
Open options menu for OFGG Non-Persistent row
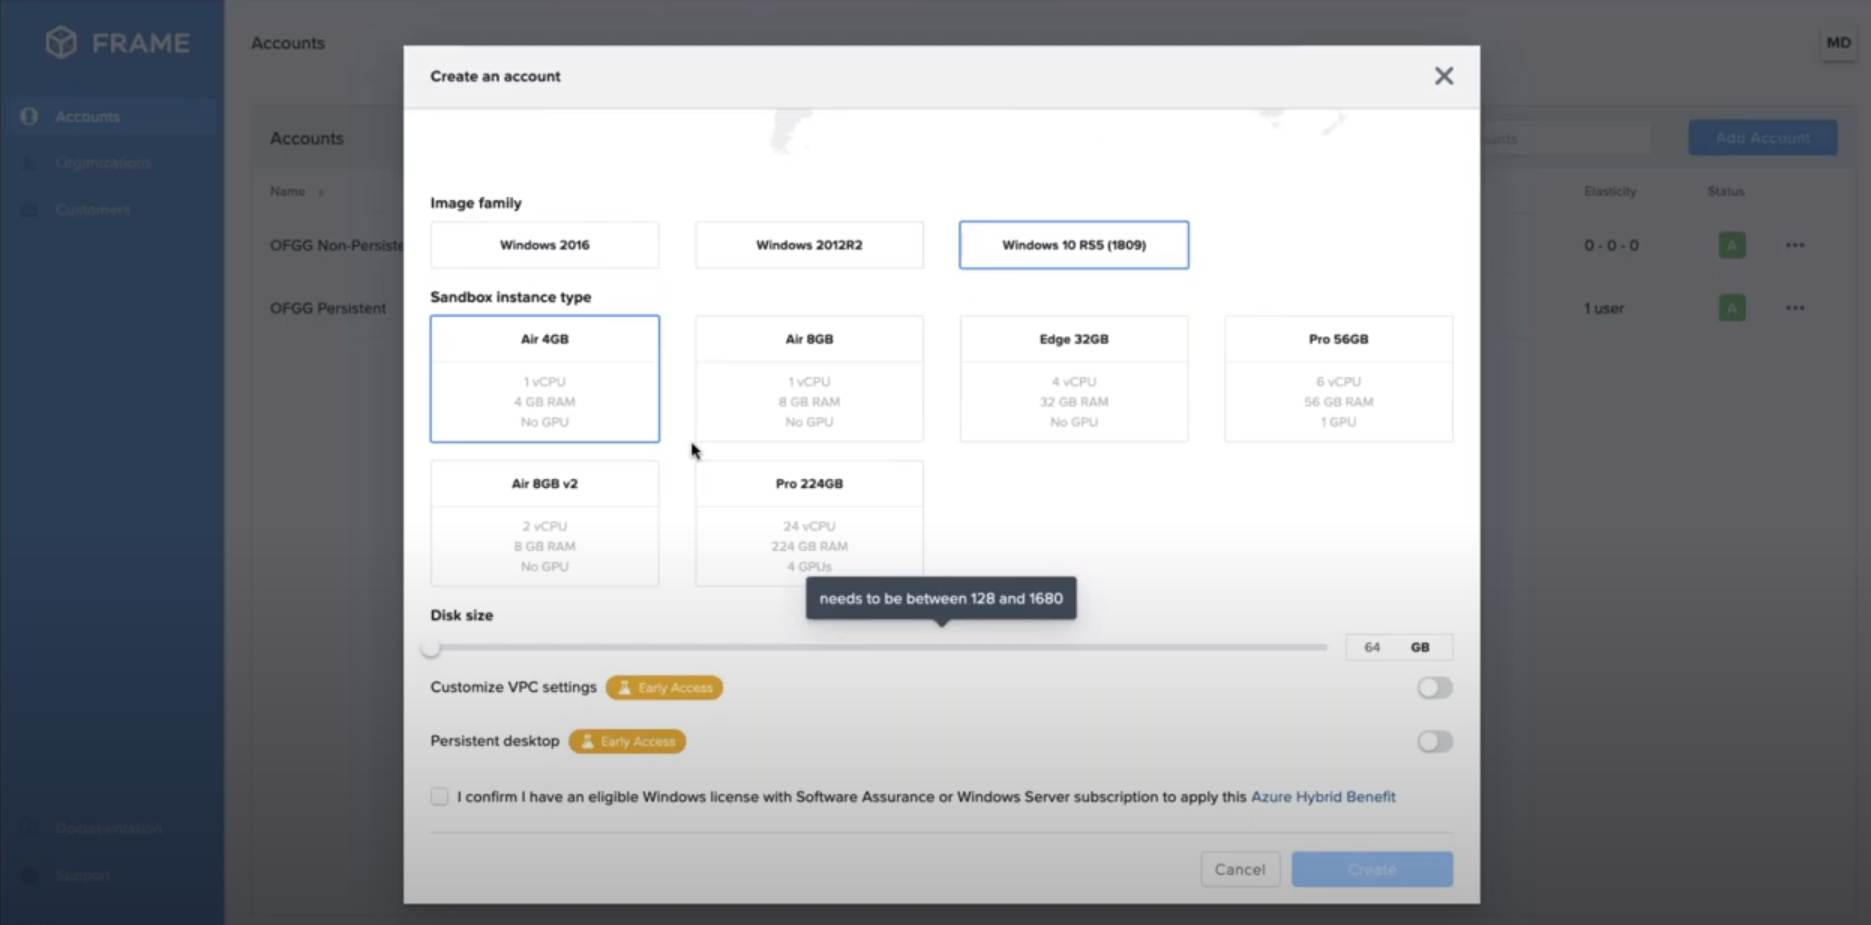[1795, 245]
